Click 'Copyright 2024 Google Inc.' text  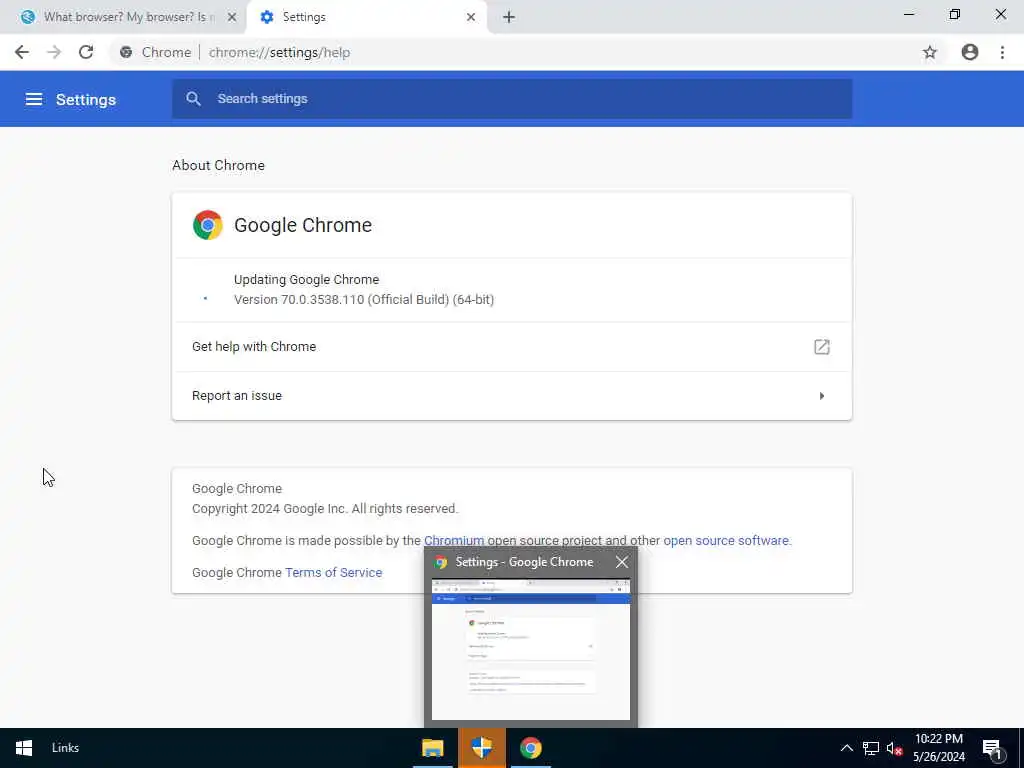pos(325,509)
